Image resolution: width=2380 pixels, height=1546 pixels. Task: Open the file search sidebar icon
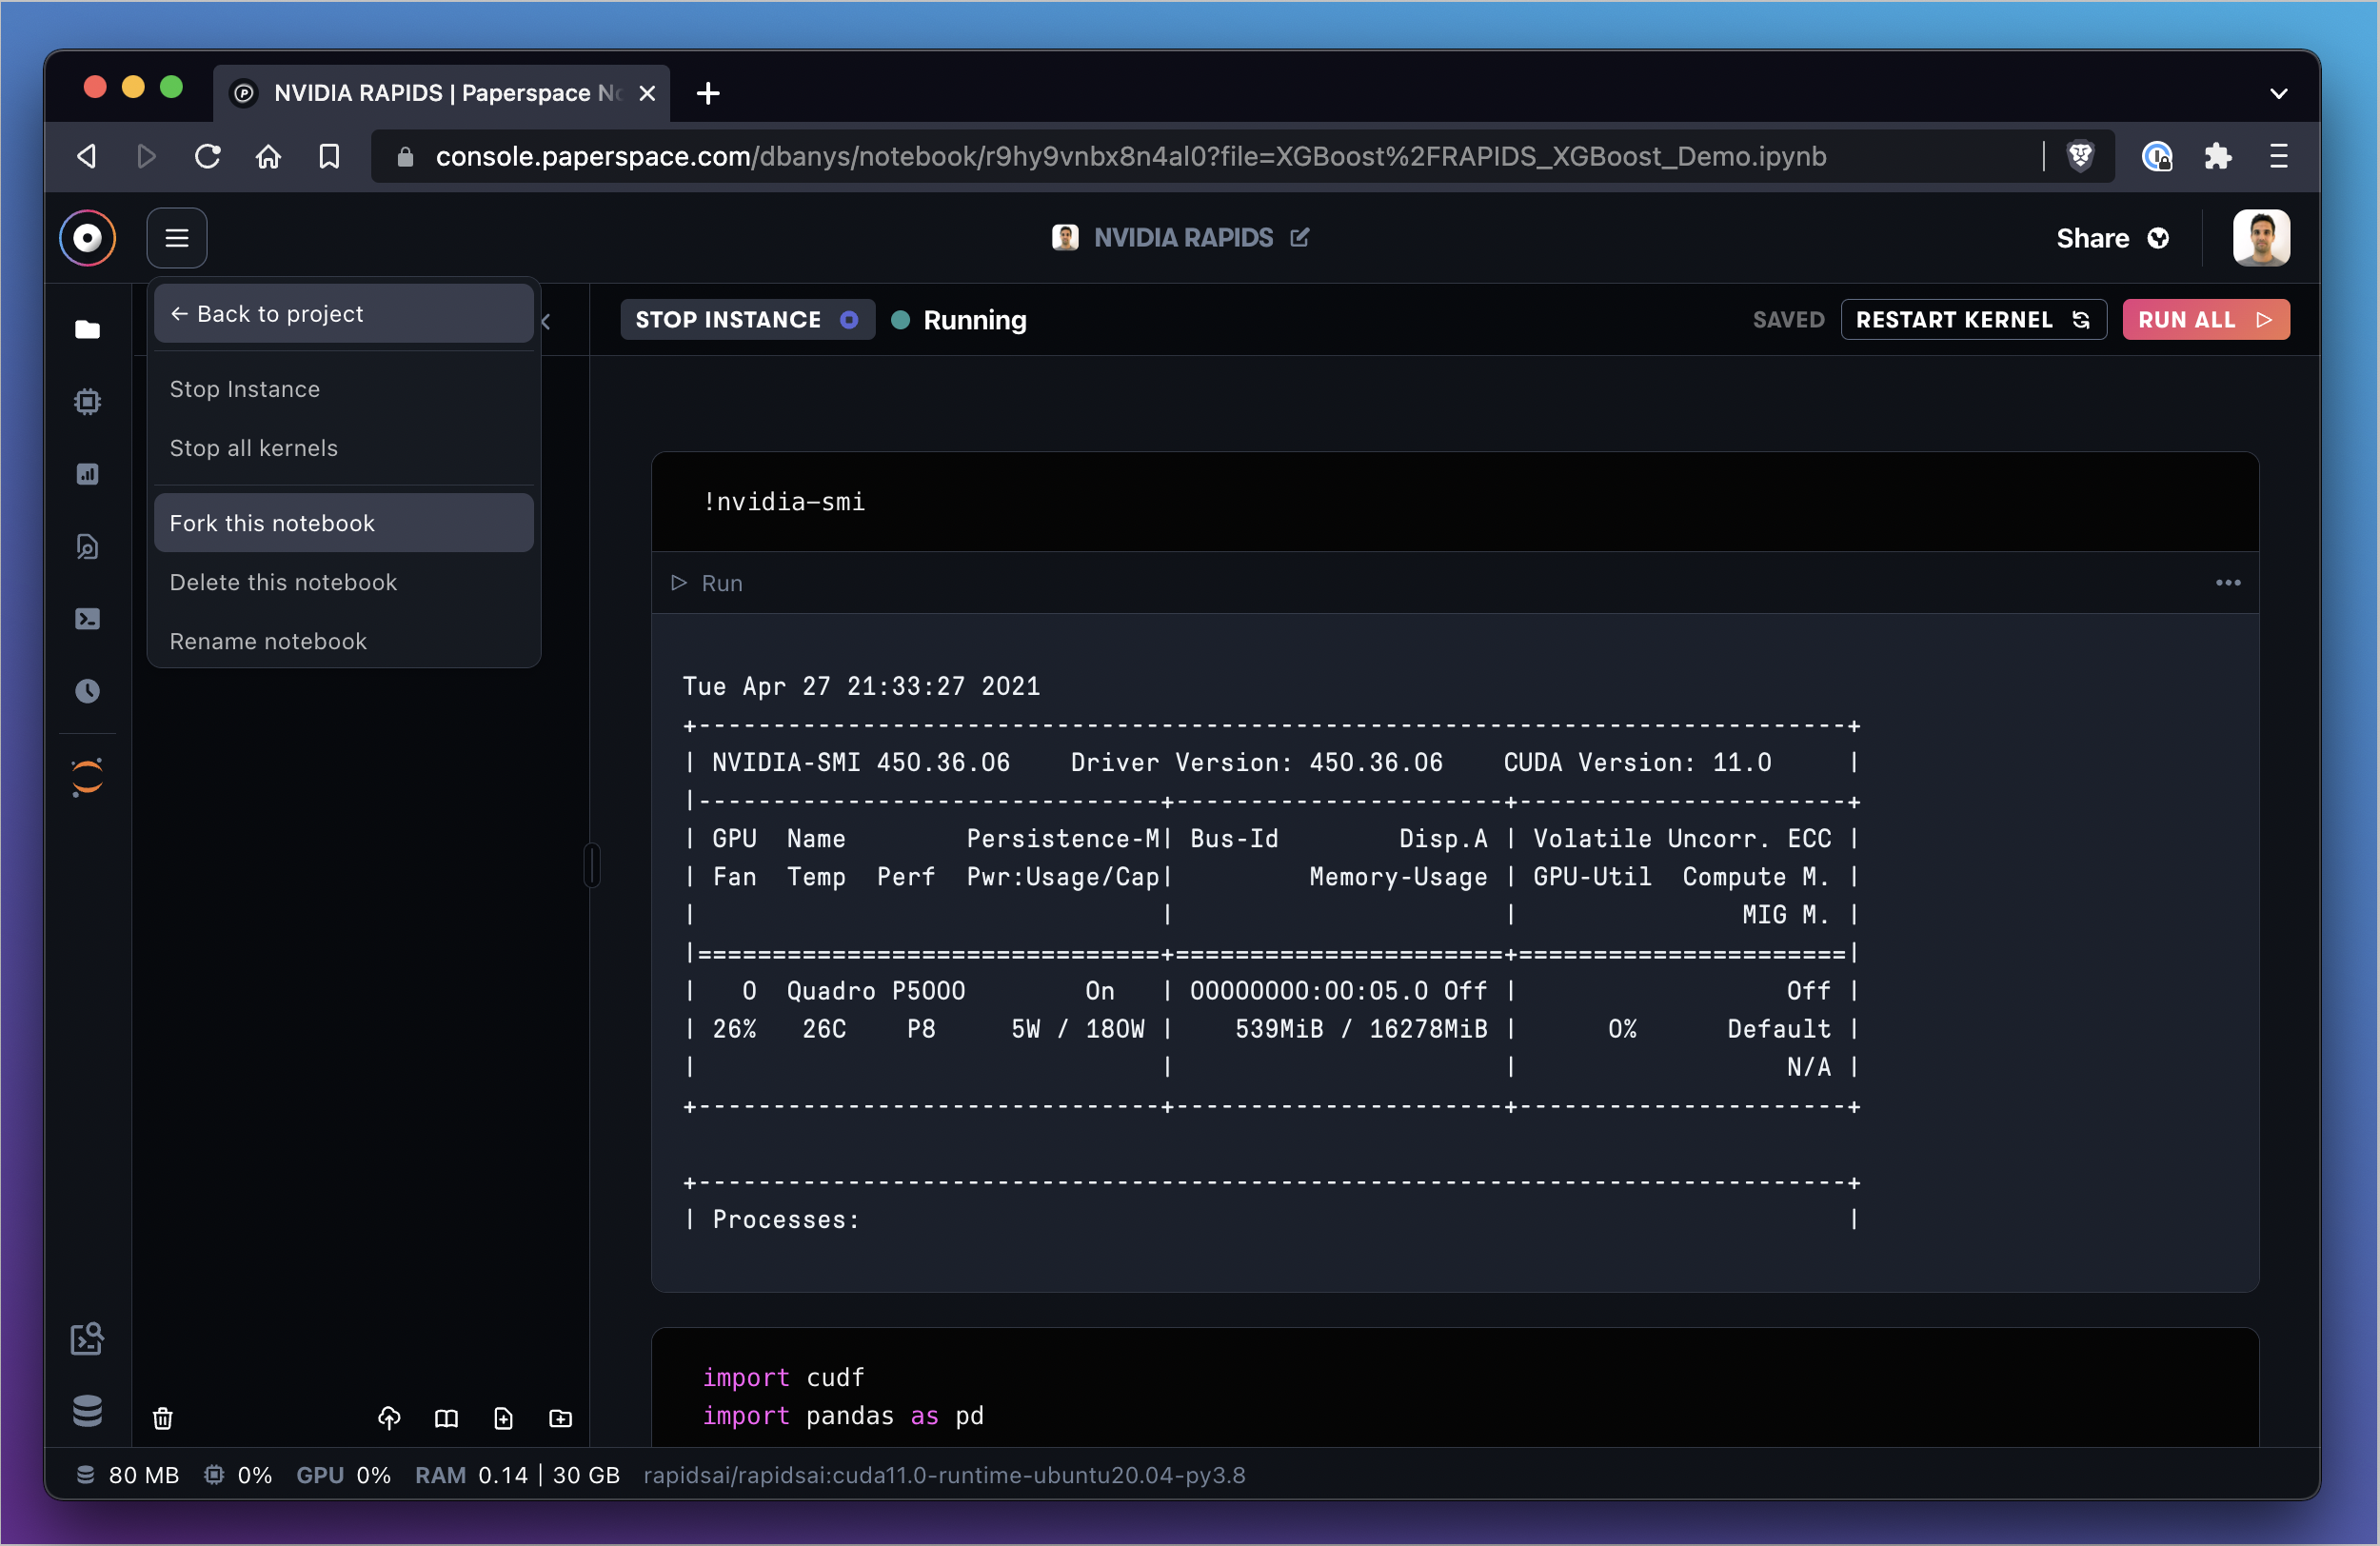coord(88,546)
